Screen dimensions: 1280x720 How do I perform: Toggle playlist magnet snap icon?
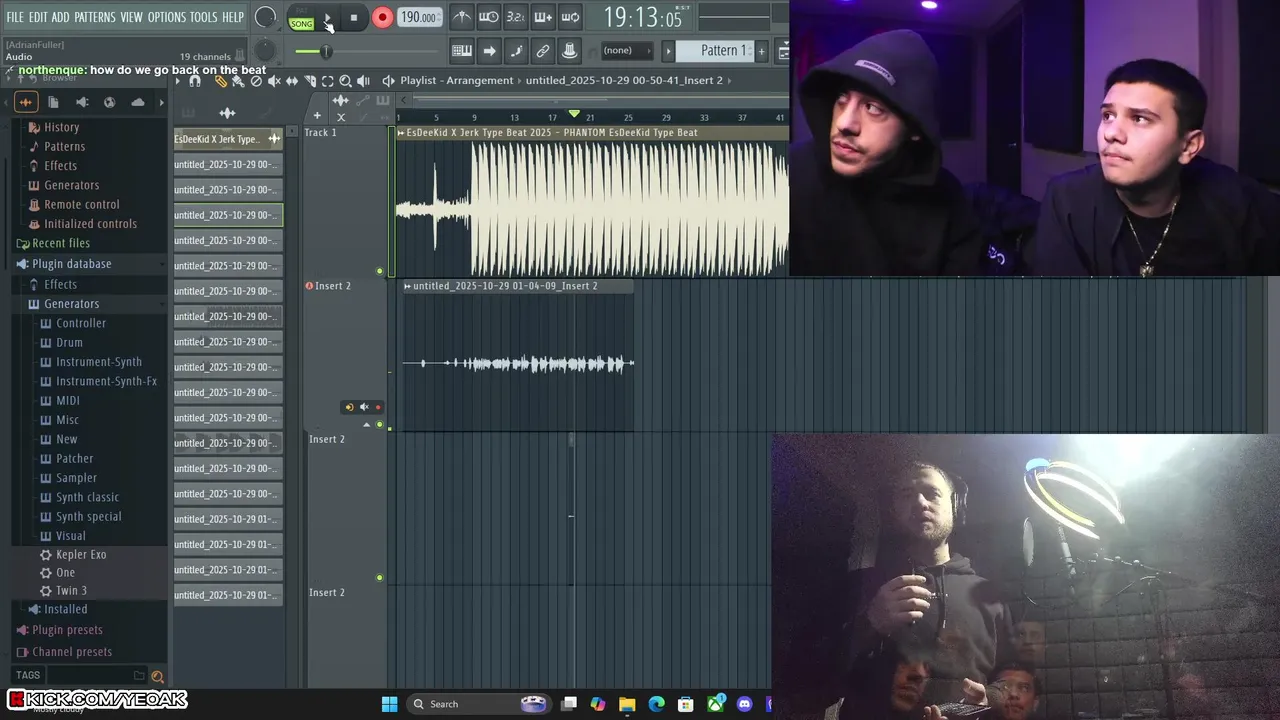click(x=195, y=81)
